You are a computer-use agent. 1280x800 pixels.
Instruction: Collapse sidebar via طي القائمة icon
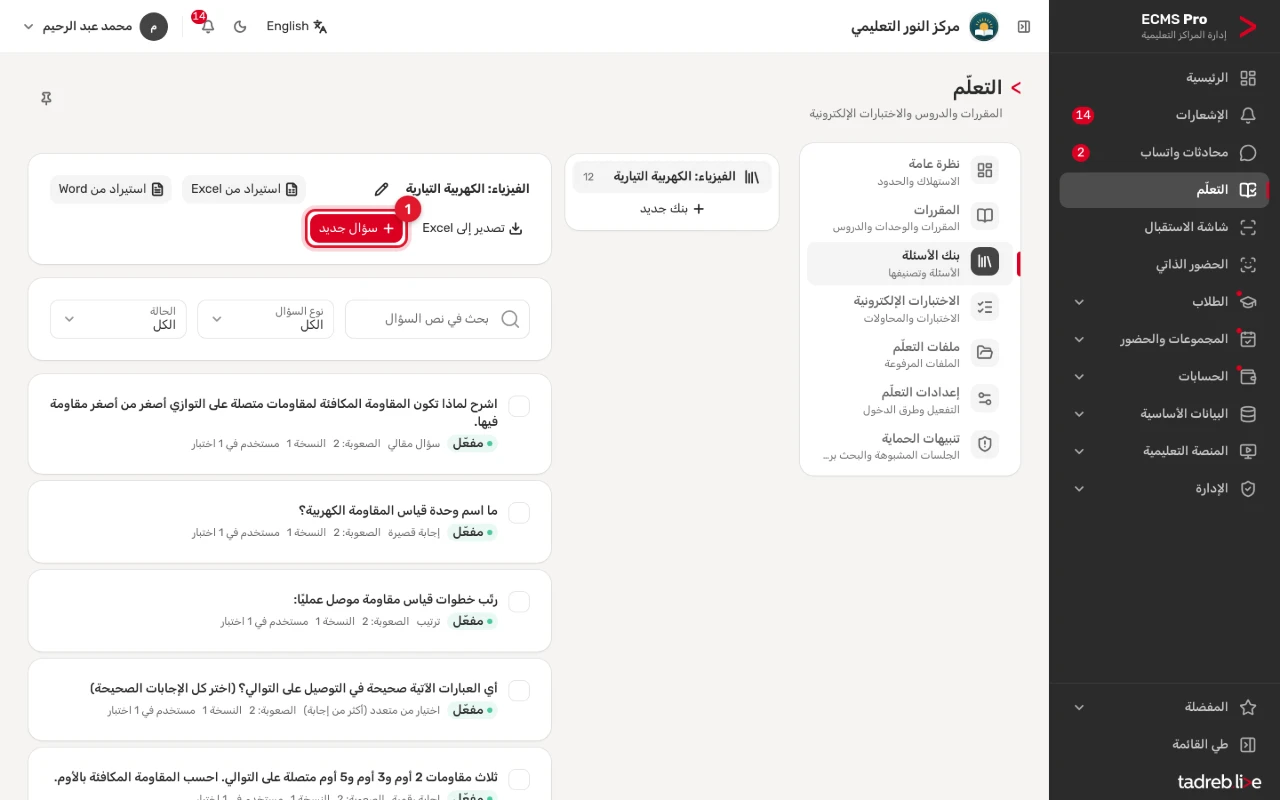click(x=1248, y=745)
